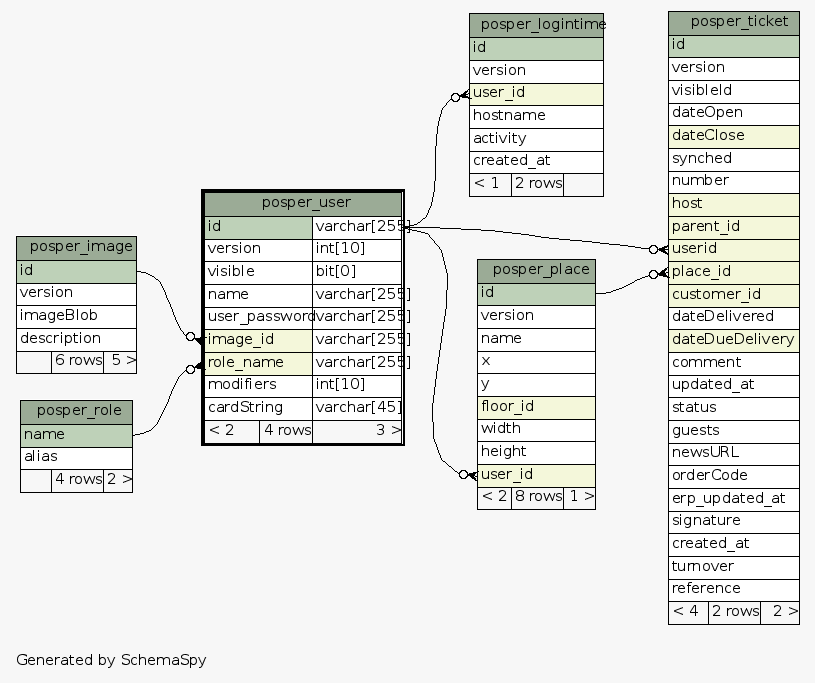
Task: Click the Generated by SchemaSpy text
Action: (x=111, y=660)
